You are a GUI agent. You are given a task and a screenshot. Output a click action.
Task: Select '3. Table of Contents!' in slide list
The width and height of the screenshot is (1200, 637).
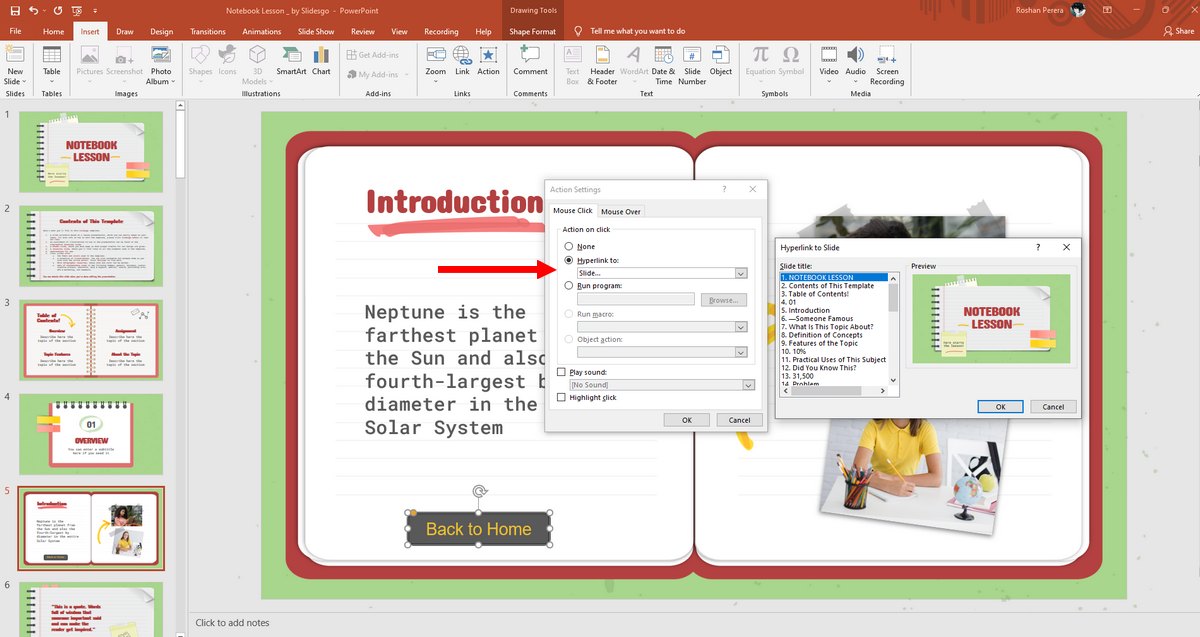(x=833, y=294)
